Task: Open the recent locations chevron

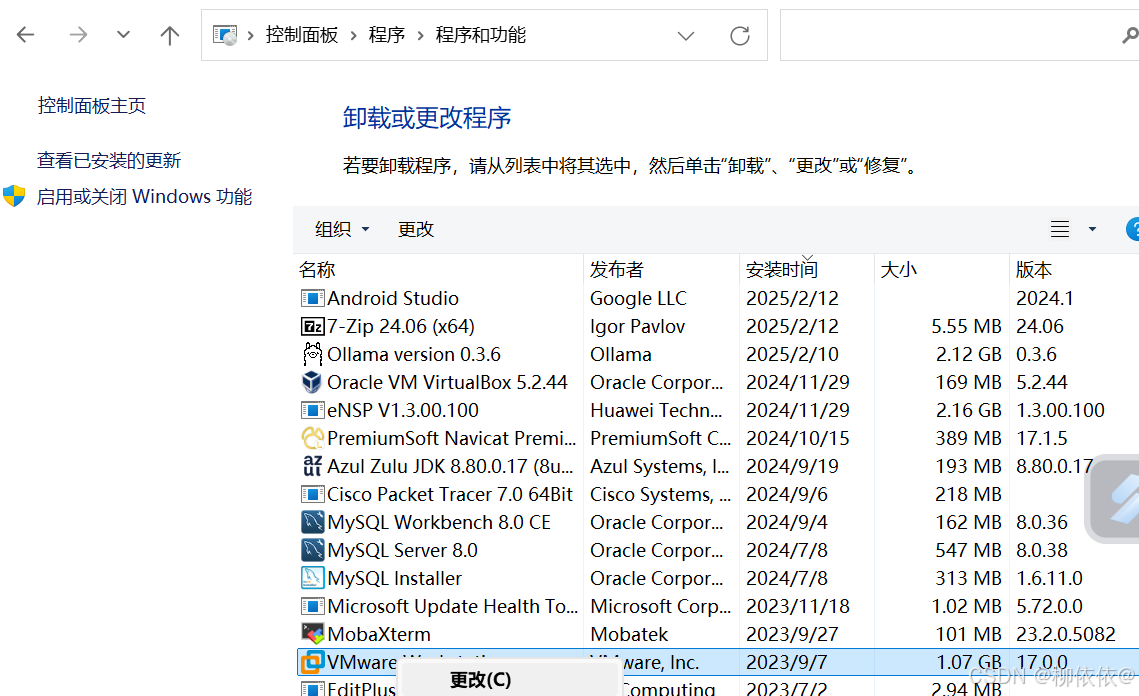Action: click(123, 34)
